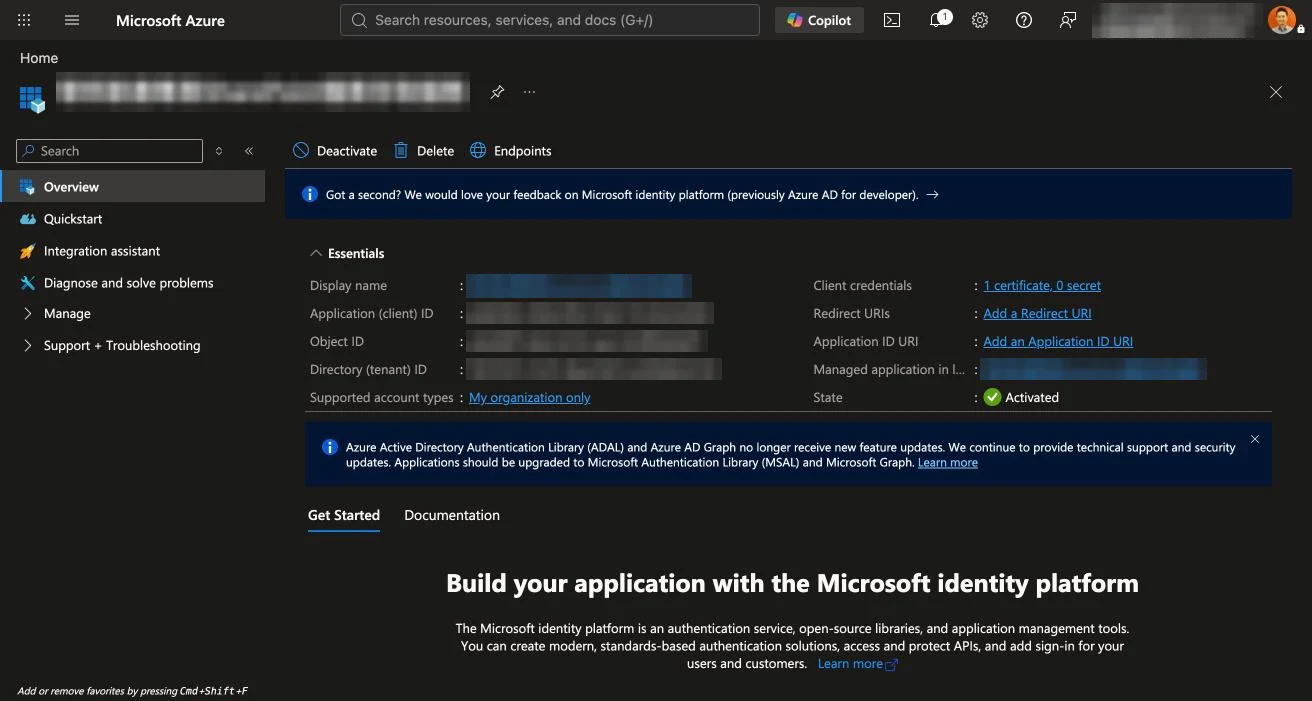Click Learn more in ADAL notice

948,463
